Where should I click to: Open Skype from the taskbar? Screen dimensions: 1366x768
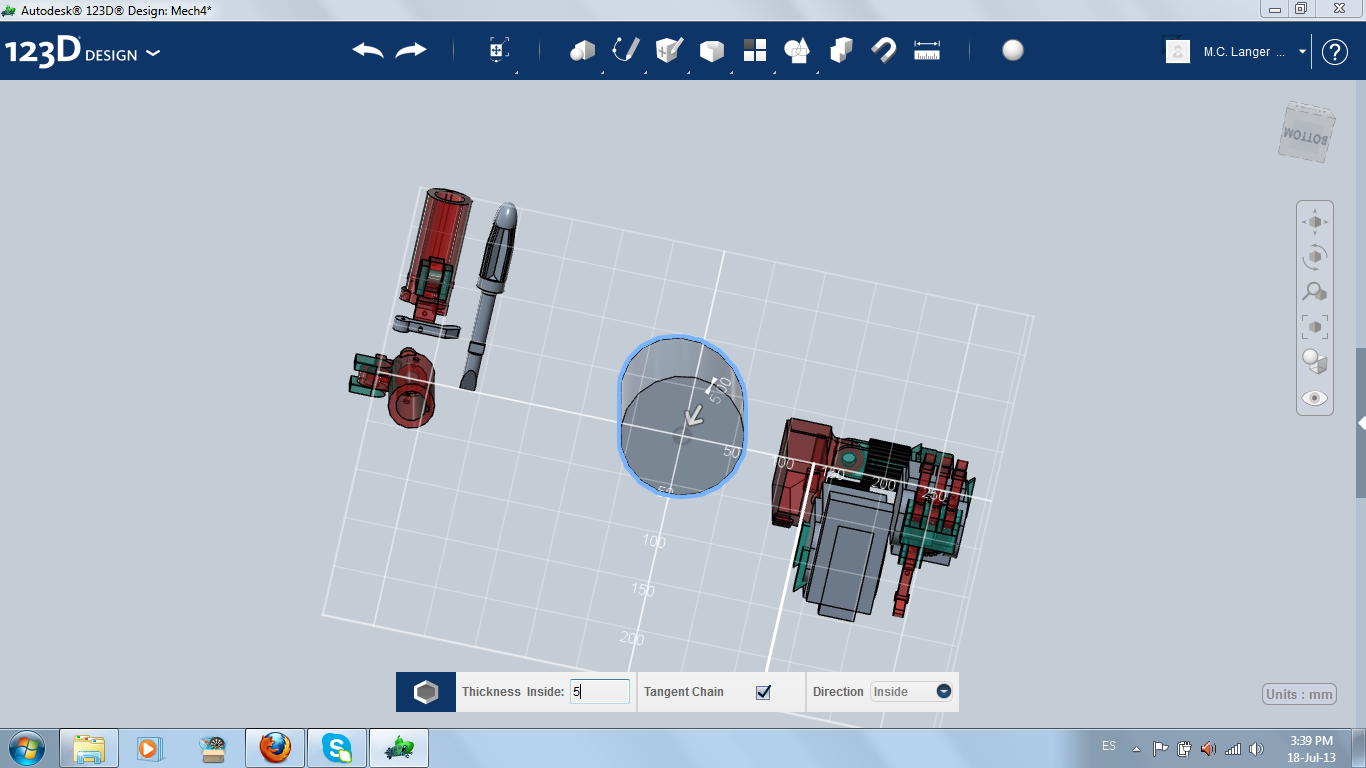pos(336,748)
